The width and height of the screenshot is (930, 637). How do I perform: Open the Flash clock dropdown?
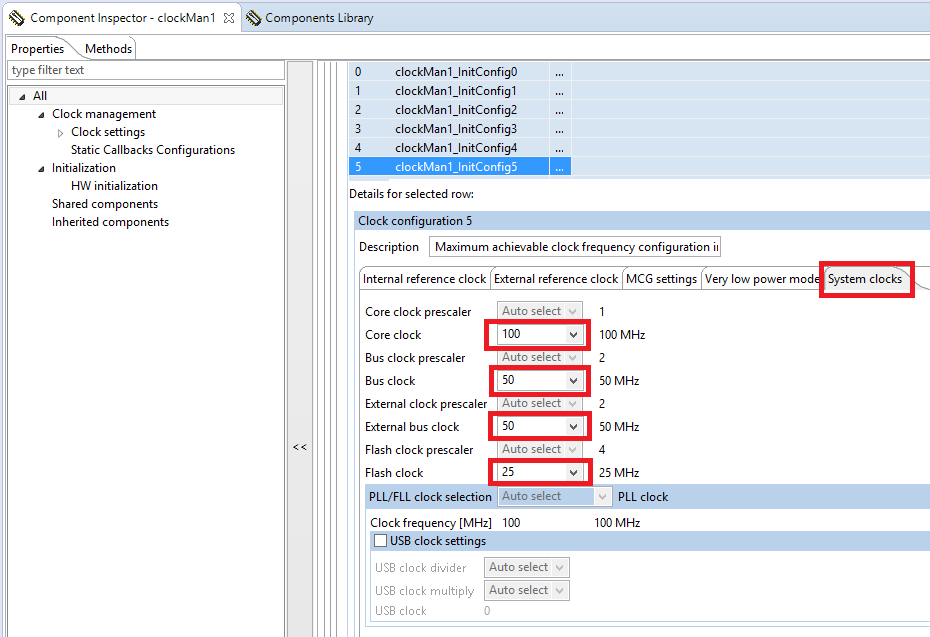pos(573,473)
